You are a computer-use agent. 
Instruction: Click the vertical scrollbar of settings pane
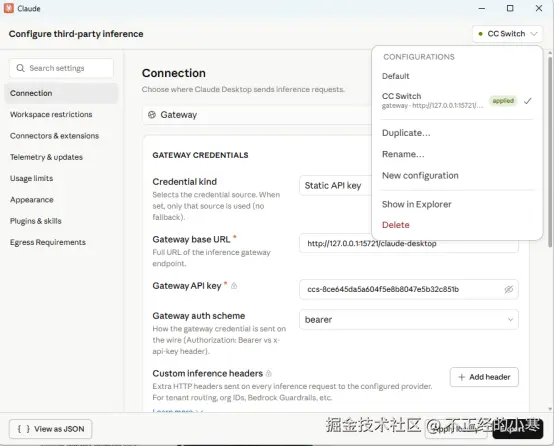point(549,152)
